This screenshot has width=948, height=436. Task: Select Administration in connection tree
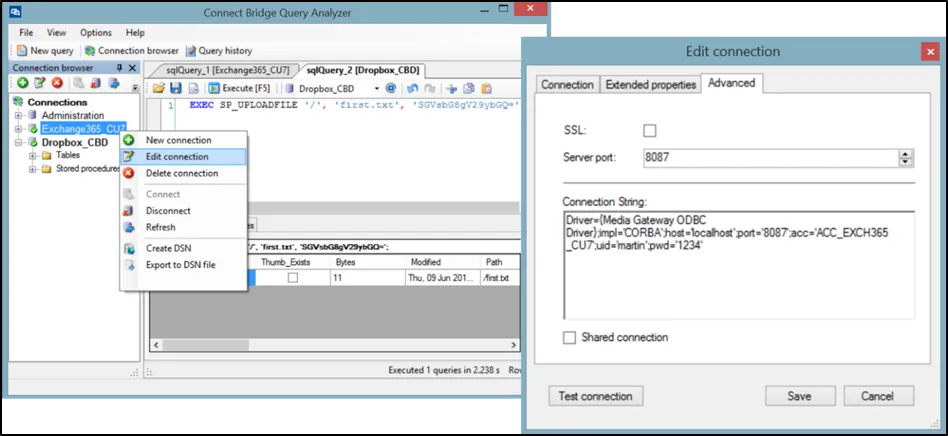[73, 116]
